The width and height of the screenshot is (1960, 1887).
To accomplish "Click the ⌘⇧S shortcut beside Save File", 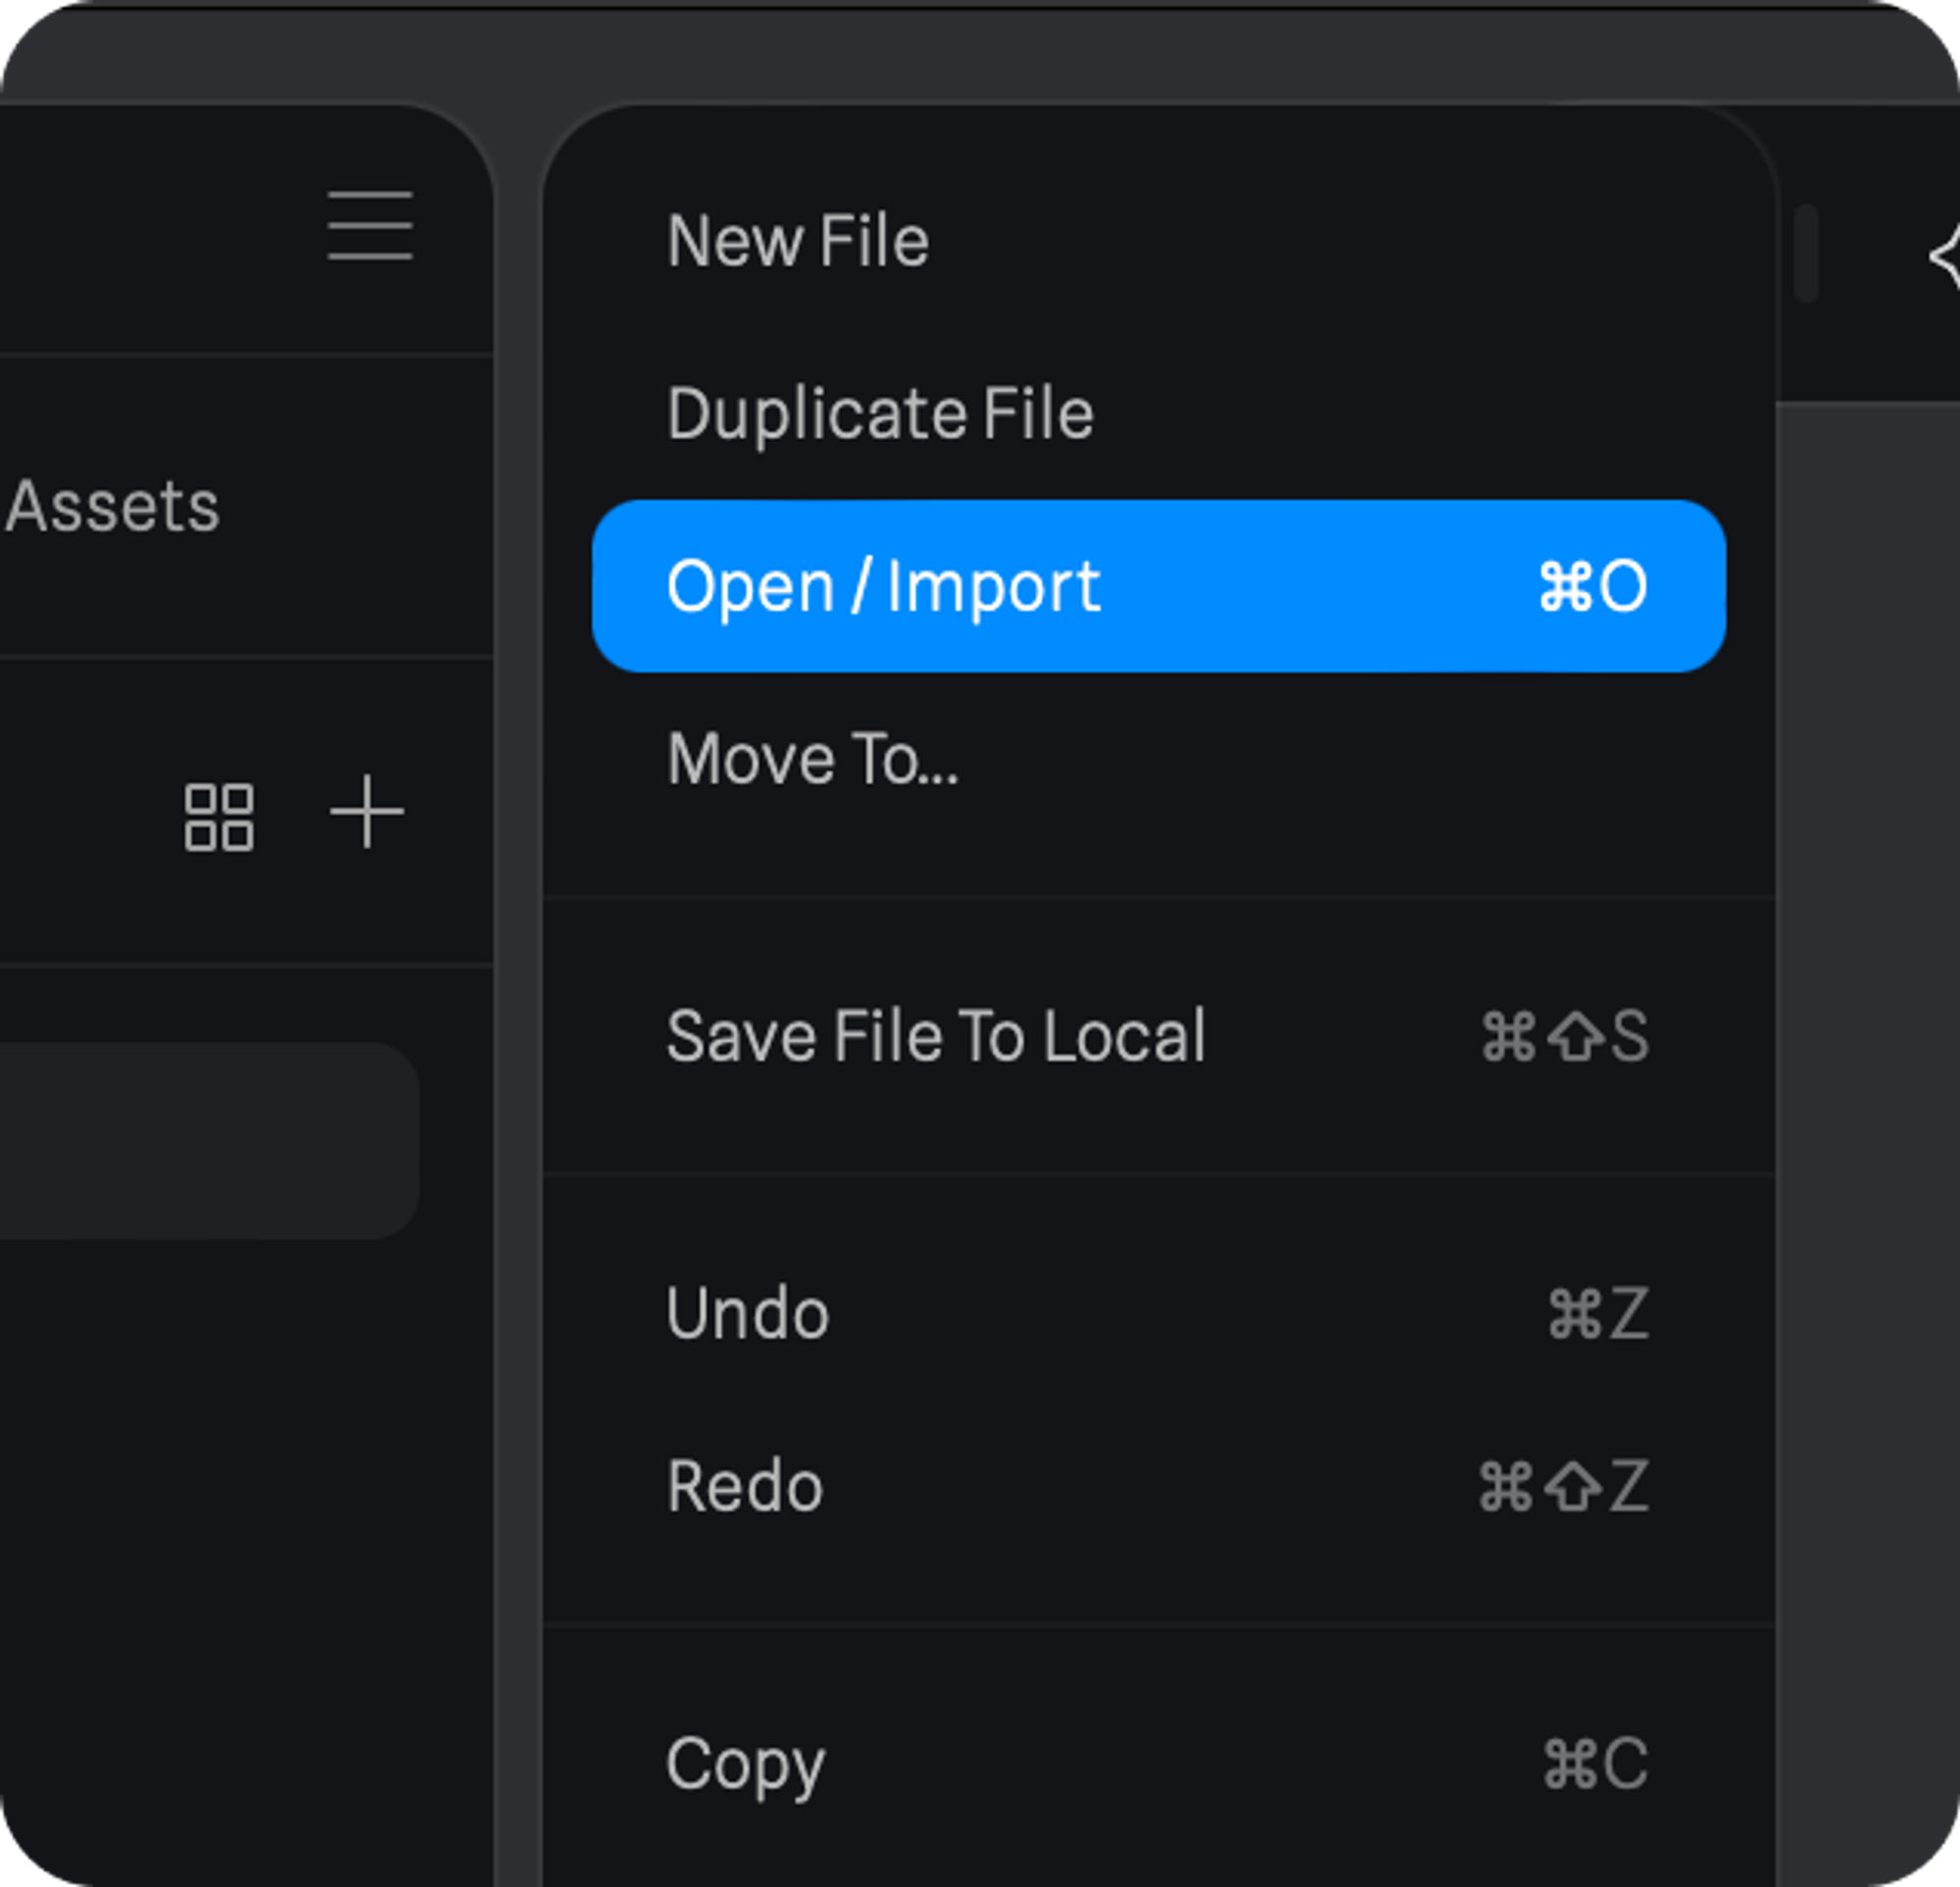I will 1564,1036.
